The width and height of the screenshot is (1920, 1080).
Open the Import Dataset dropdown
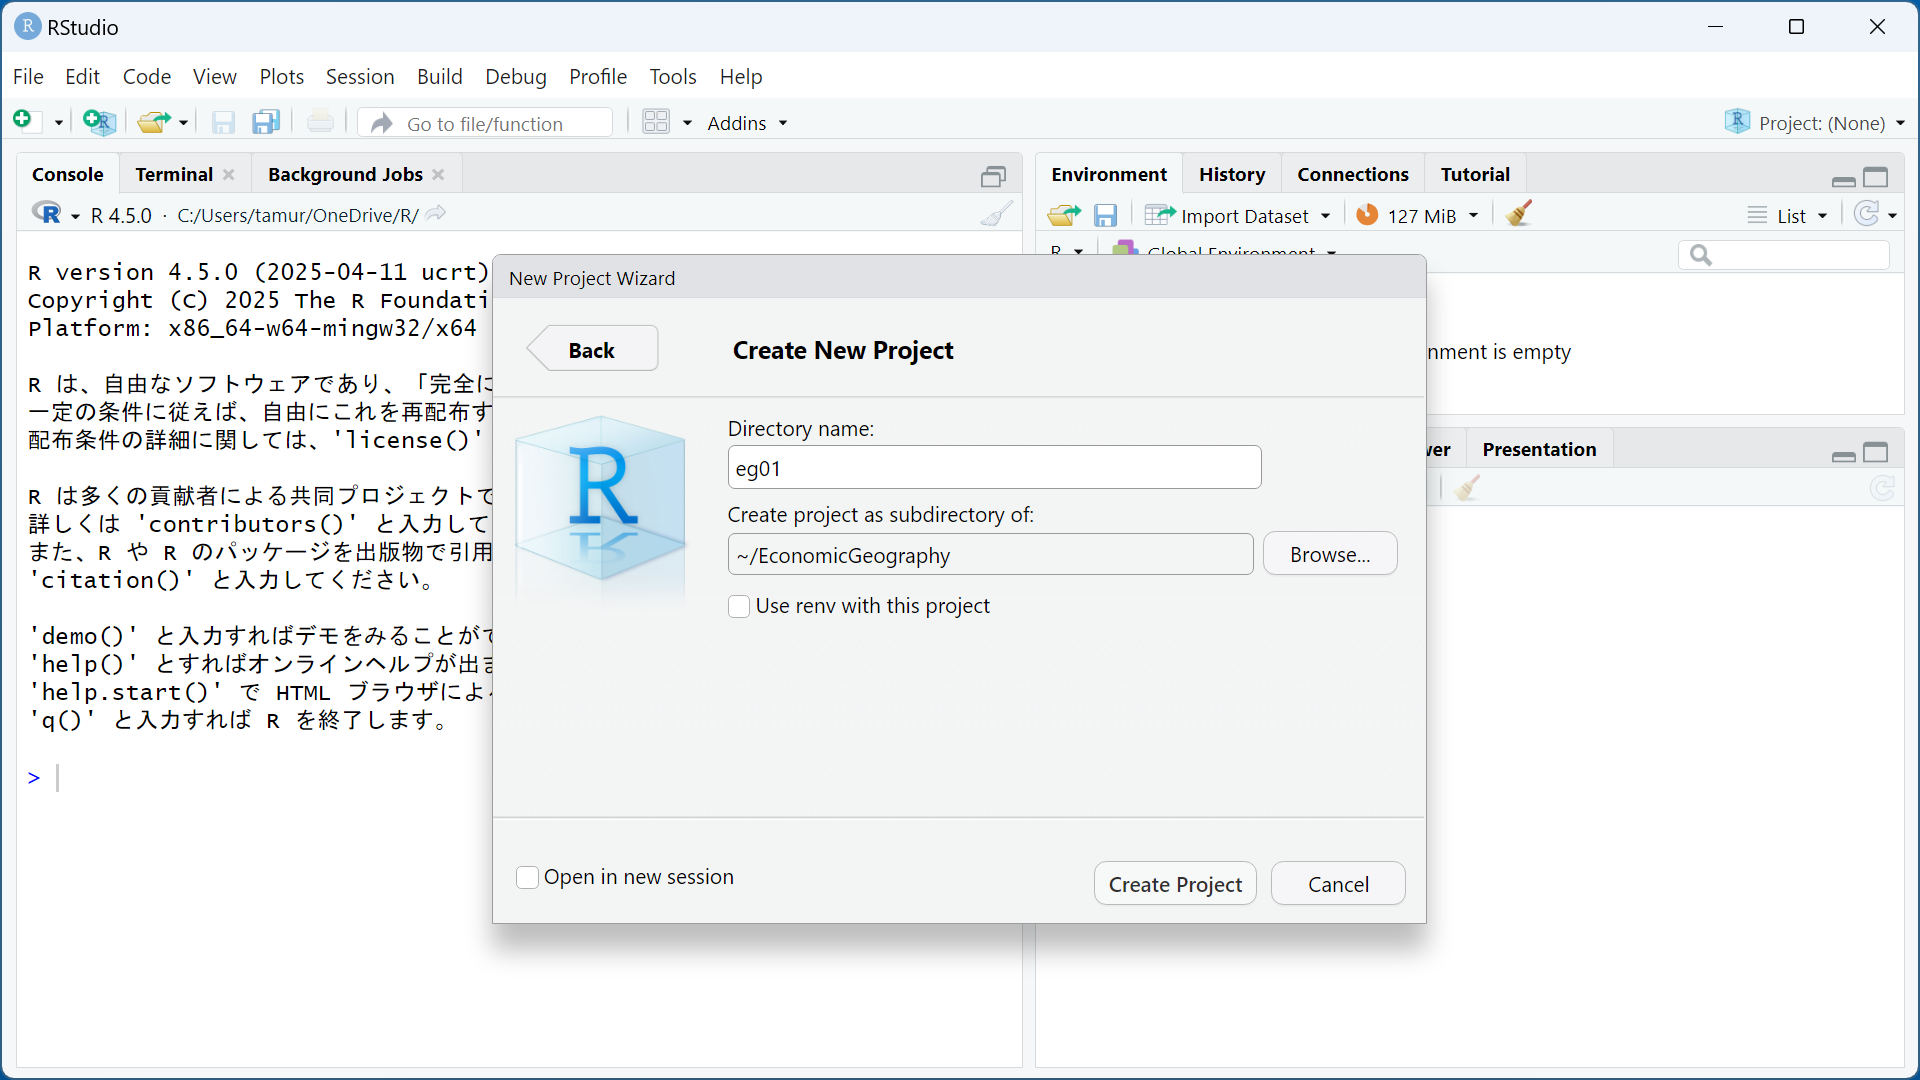click(x=1245, y=216)
